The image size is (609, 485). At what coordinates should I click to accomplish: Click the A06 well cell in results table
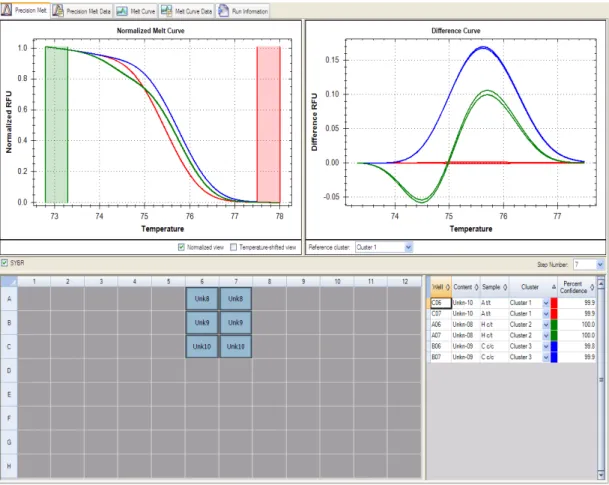tap(441, 325)
